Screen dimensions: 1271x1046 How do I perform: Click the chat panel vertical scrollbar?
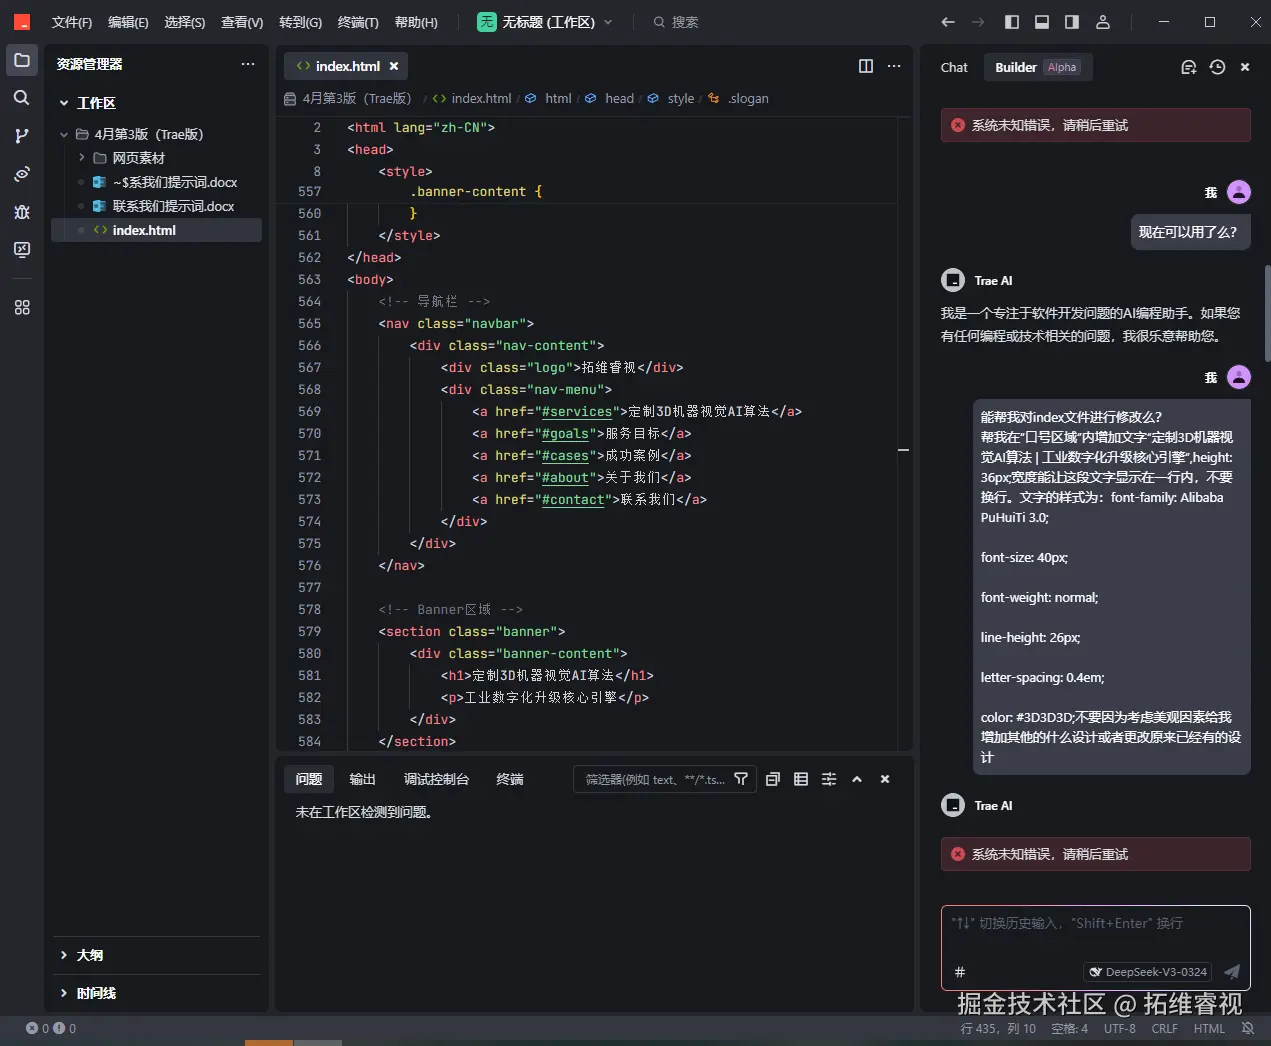click(x=1267, y=312)
